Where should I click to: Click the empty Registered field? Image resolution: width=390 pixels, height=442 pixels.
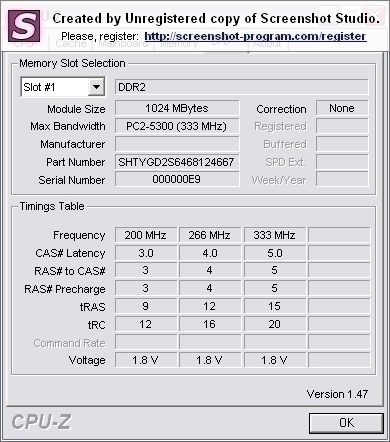pos(342,126)
